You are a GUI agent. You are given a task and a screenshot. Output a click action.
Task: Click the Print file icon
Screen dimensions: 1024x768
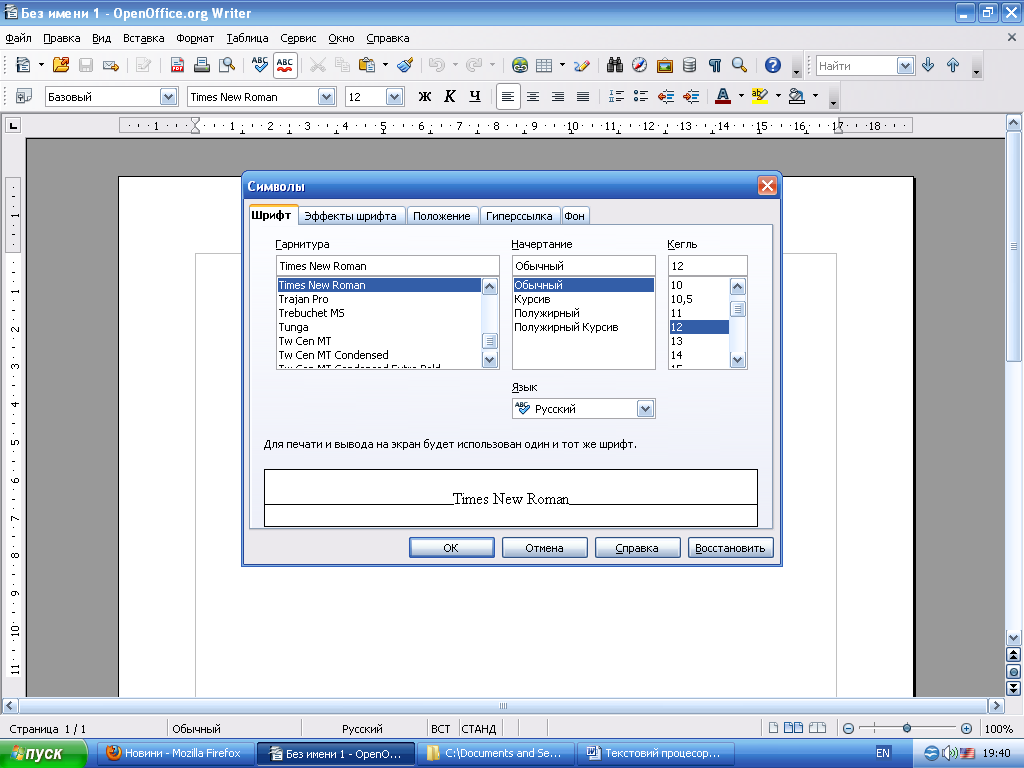pyautogui.click(x=202, y=65)
